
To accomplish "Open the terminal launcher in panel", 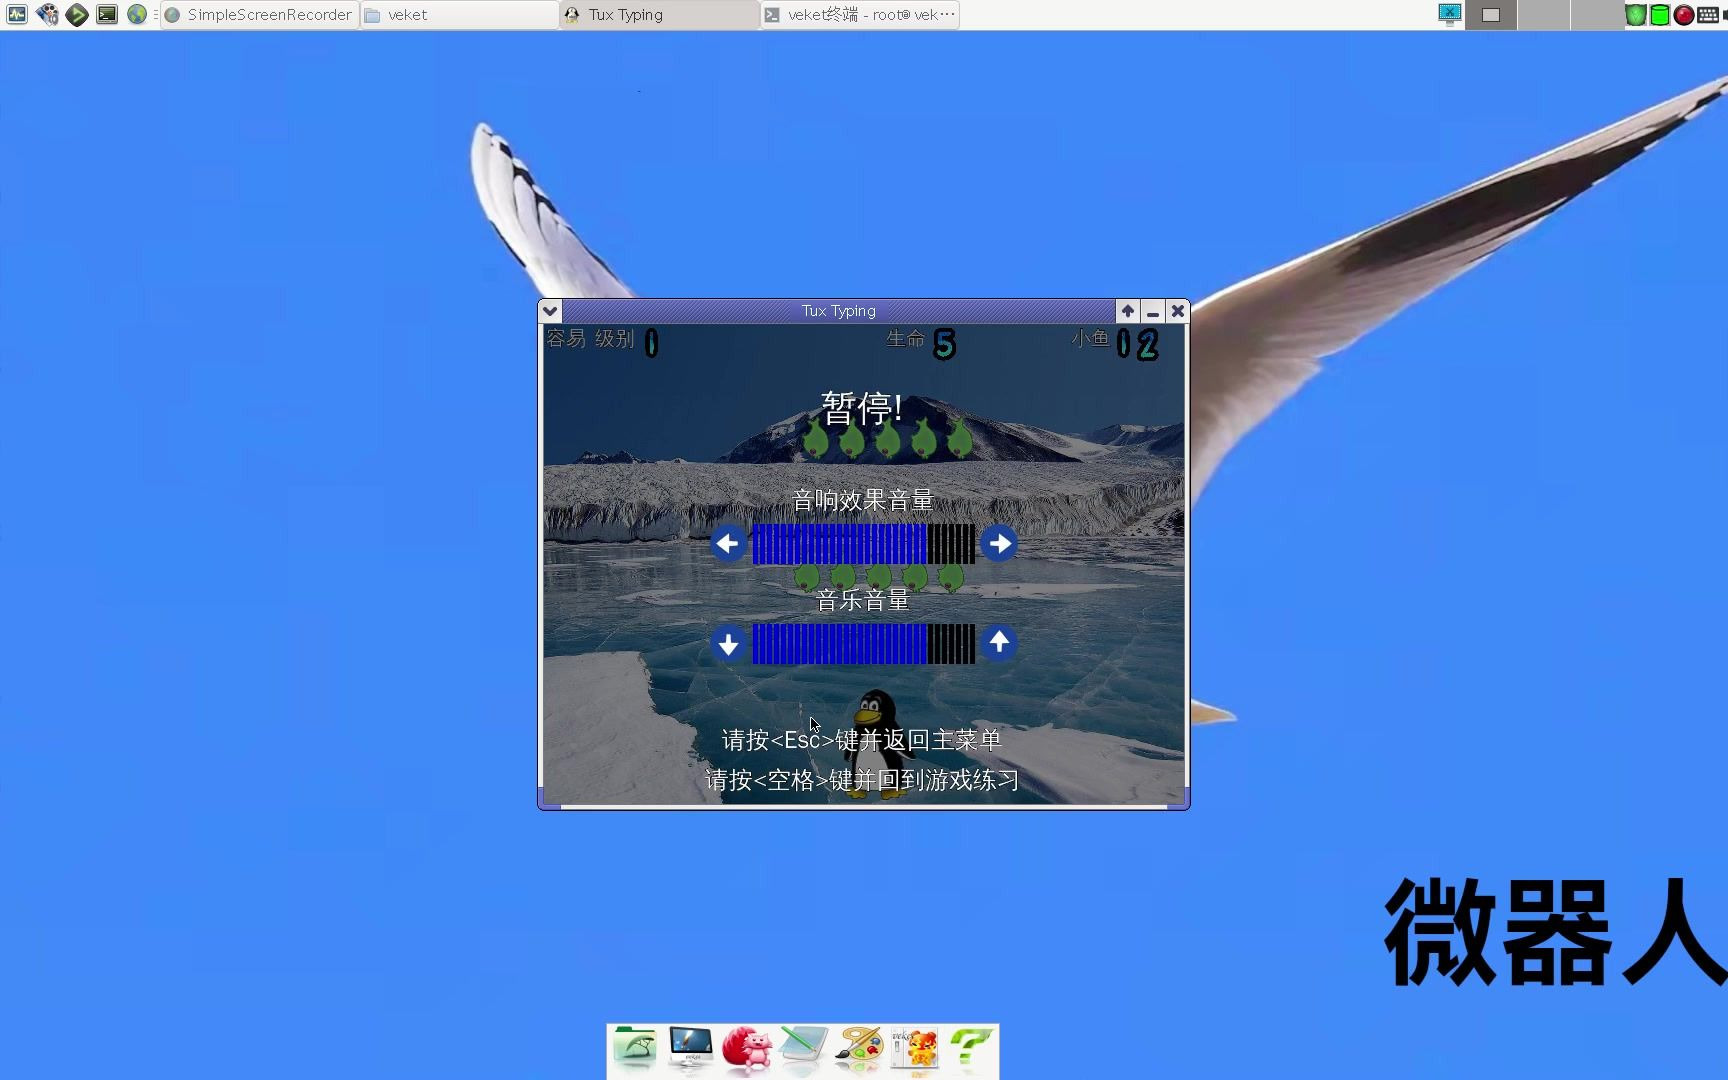I will coord(107,14).
